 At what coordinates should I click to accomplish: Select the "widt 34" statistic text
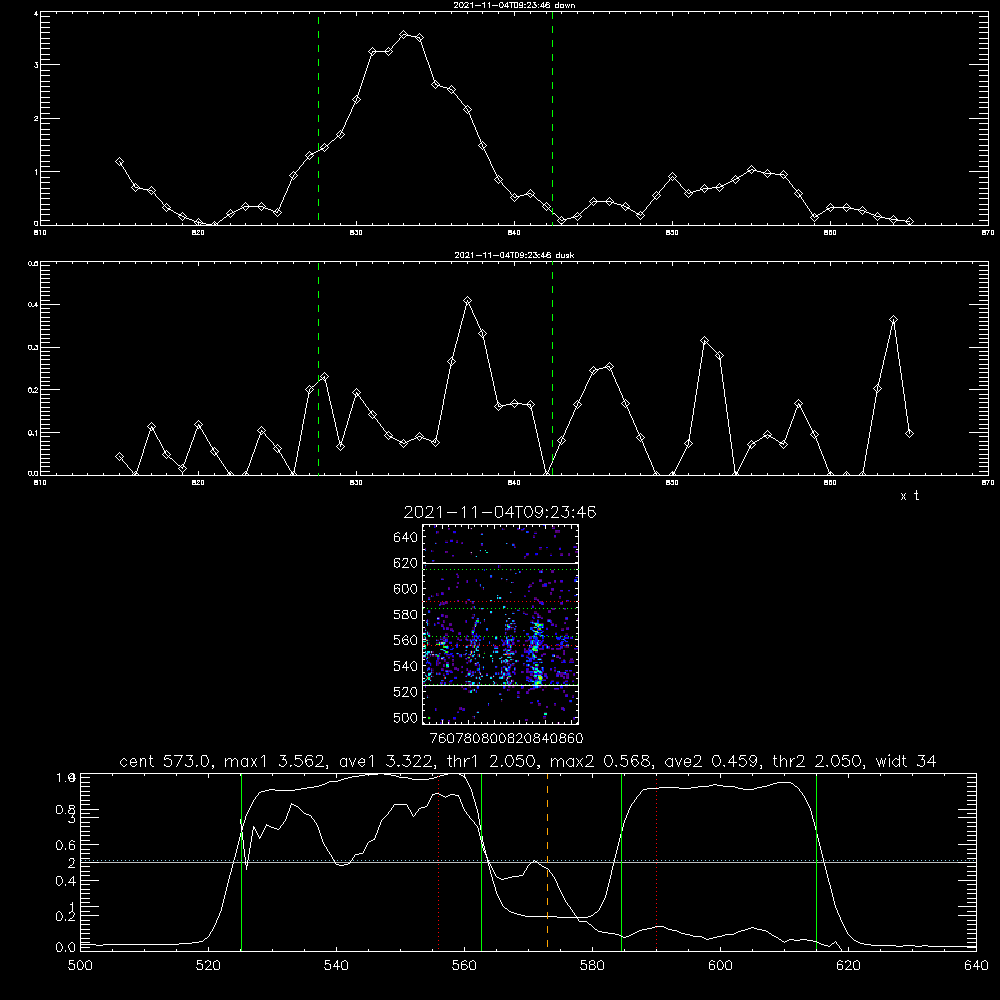click(x=906, y=761)
